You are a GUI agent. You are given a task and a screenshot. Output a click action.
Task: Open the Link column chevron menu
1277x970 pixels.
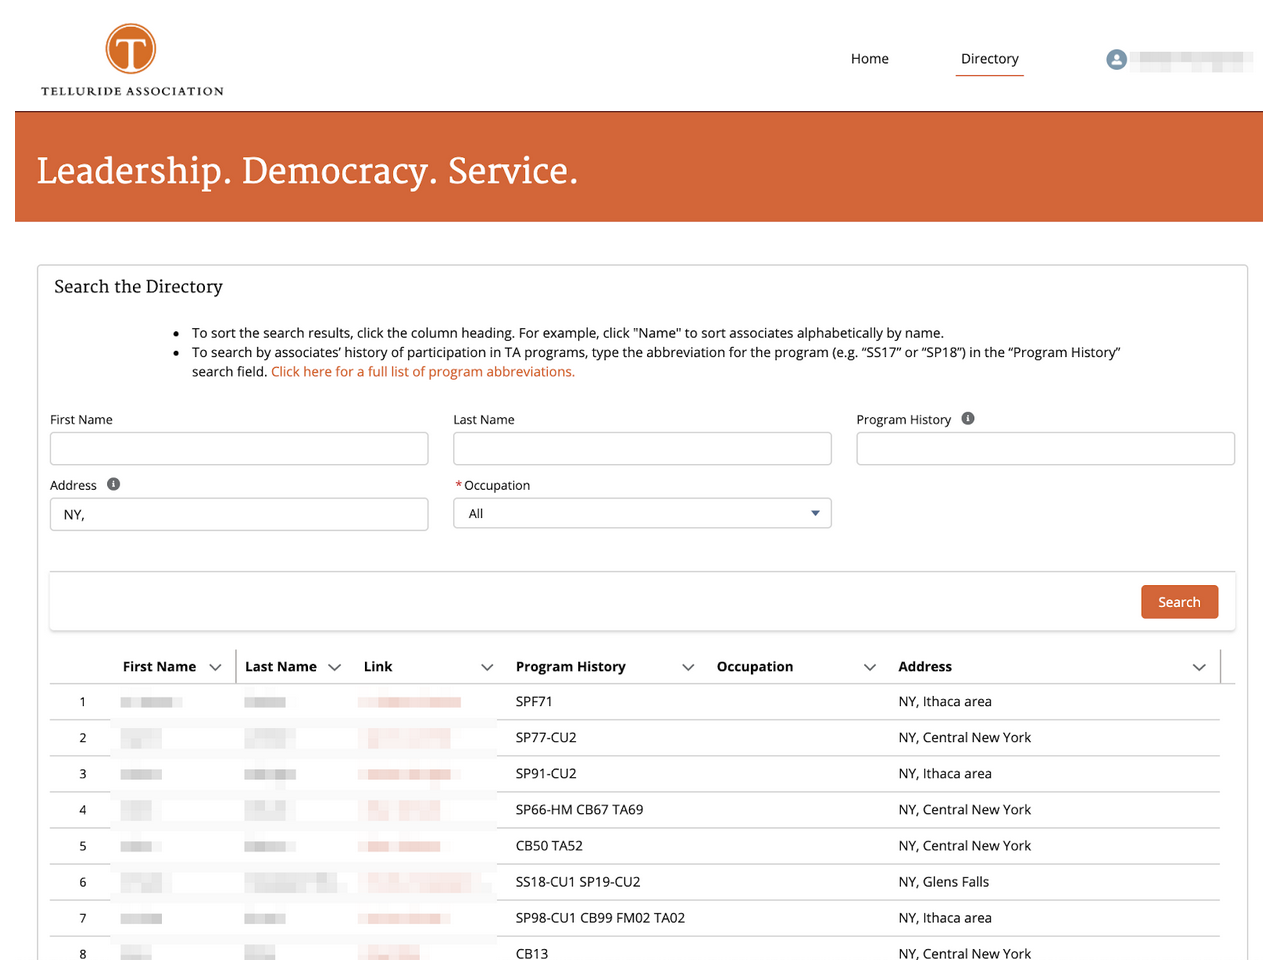click(487, 668)
